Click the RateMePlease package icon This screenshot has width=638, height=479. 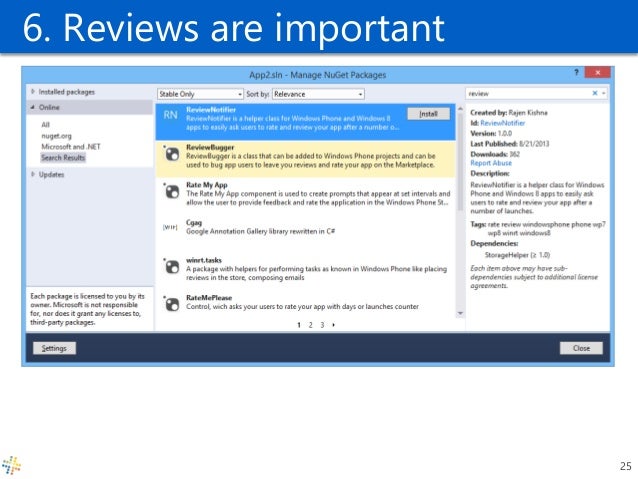coord(171,304)
